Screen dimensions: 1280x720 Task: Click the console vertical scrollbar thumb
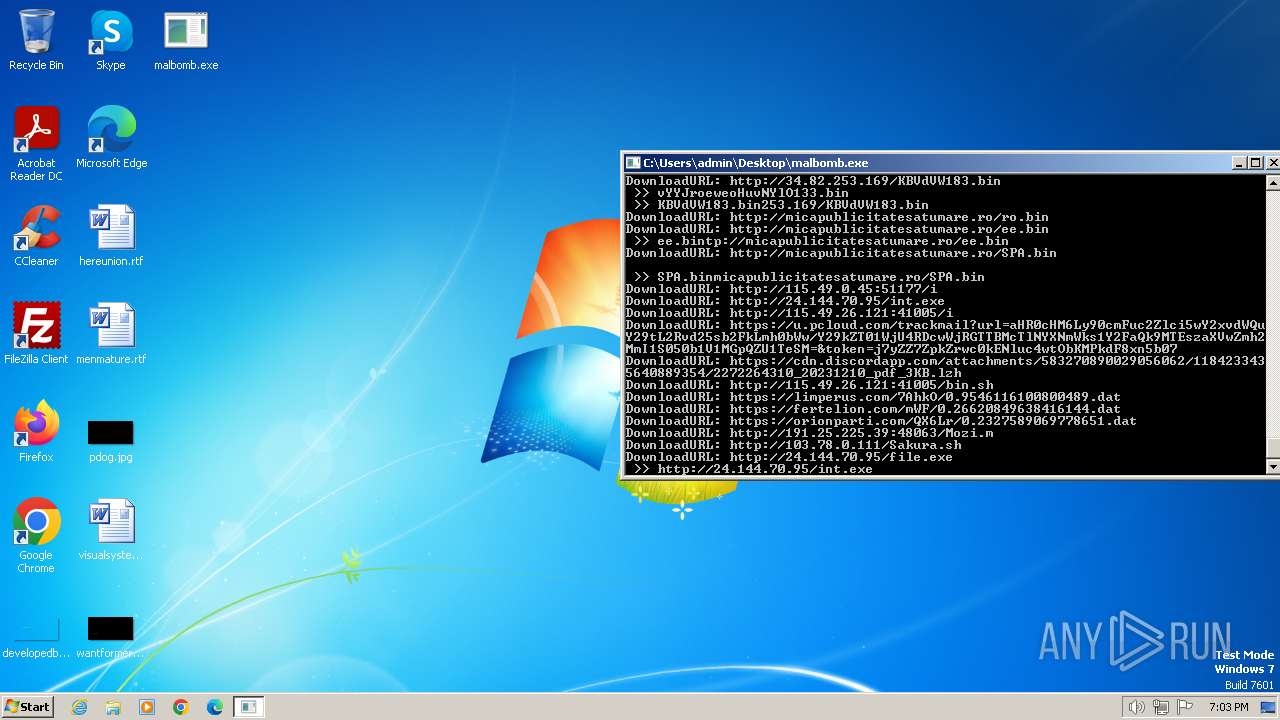1272,448
